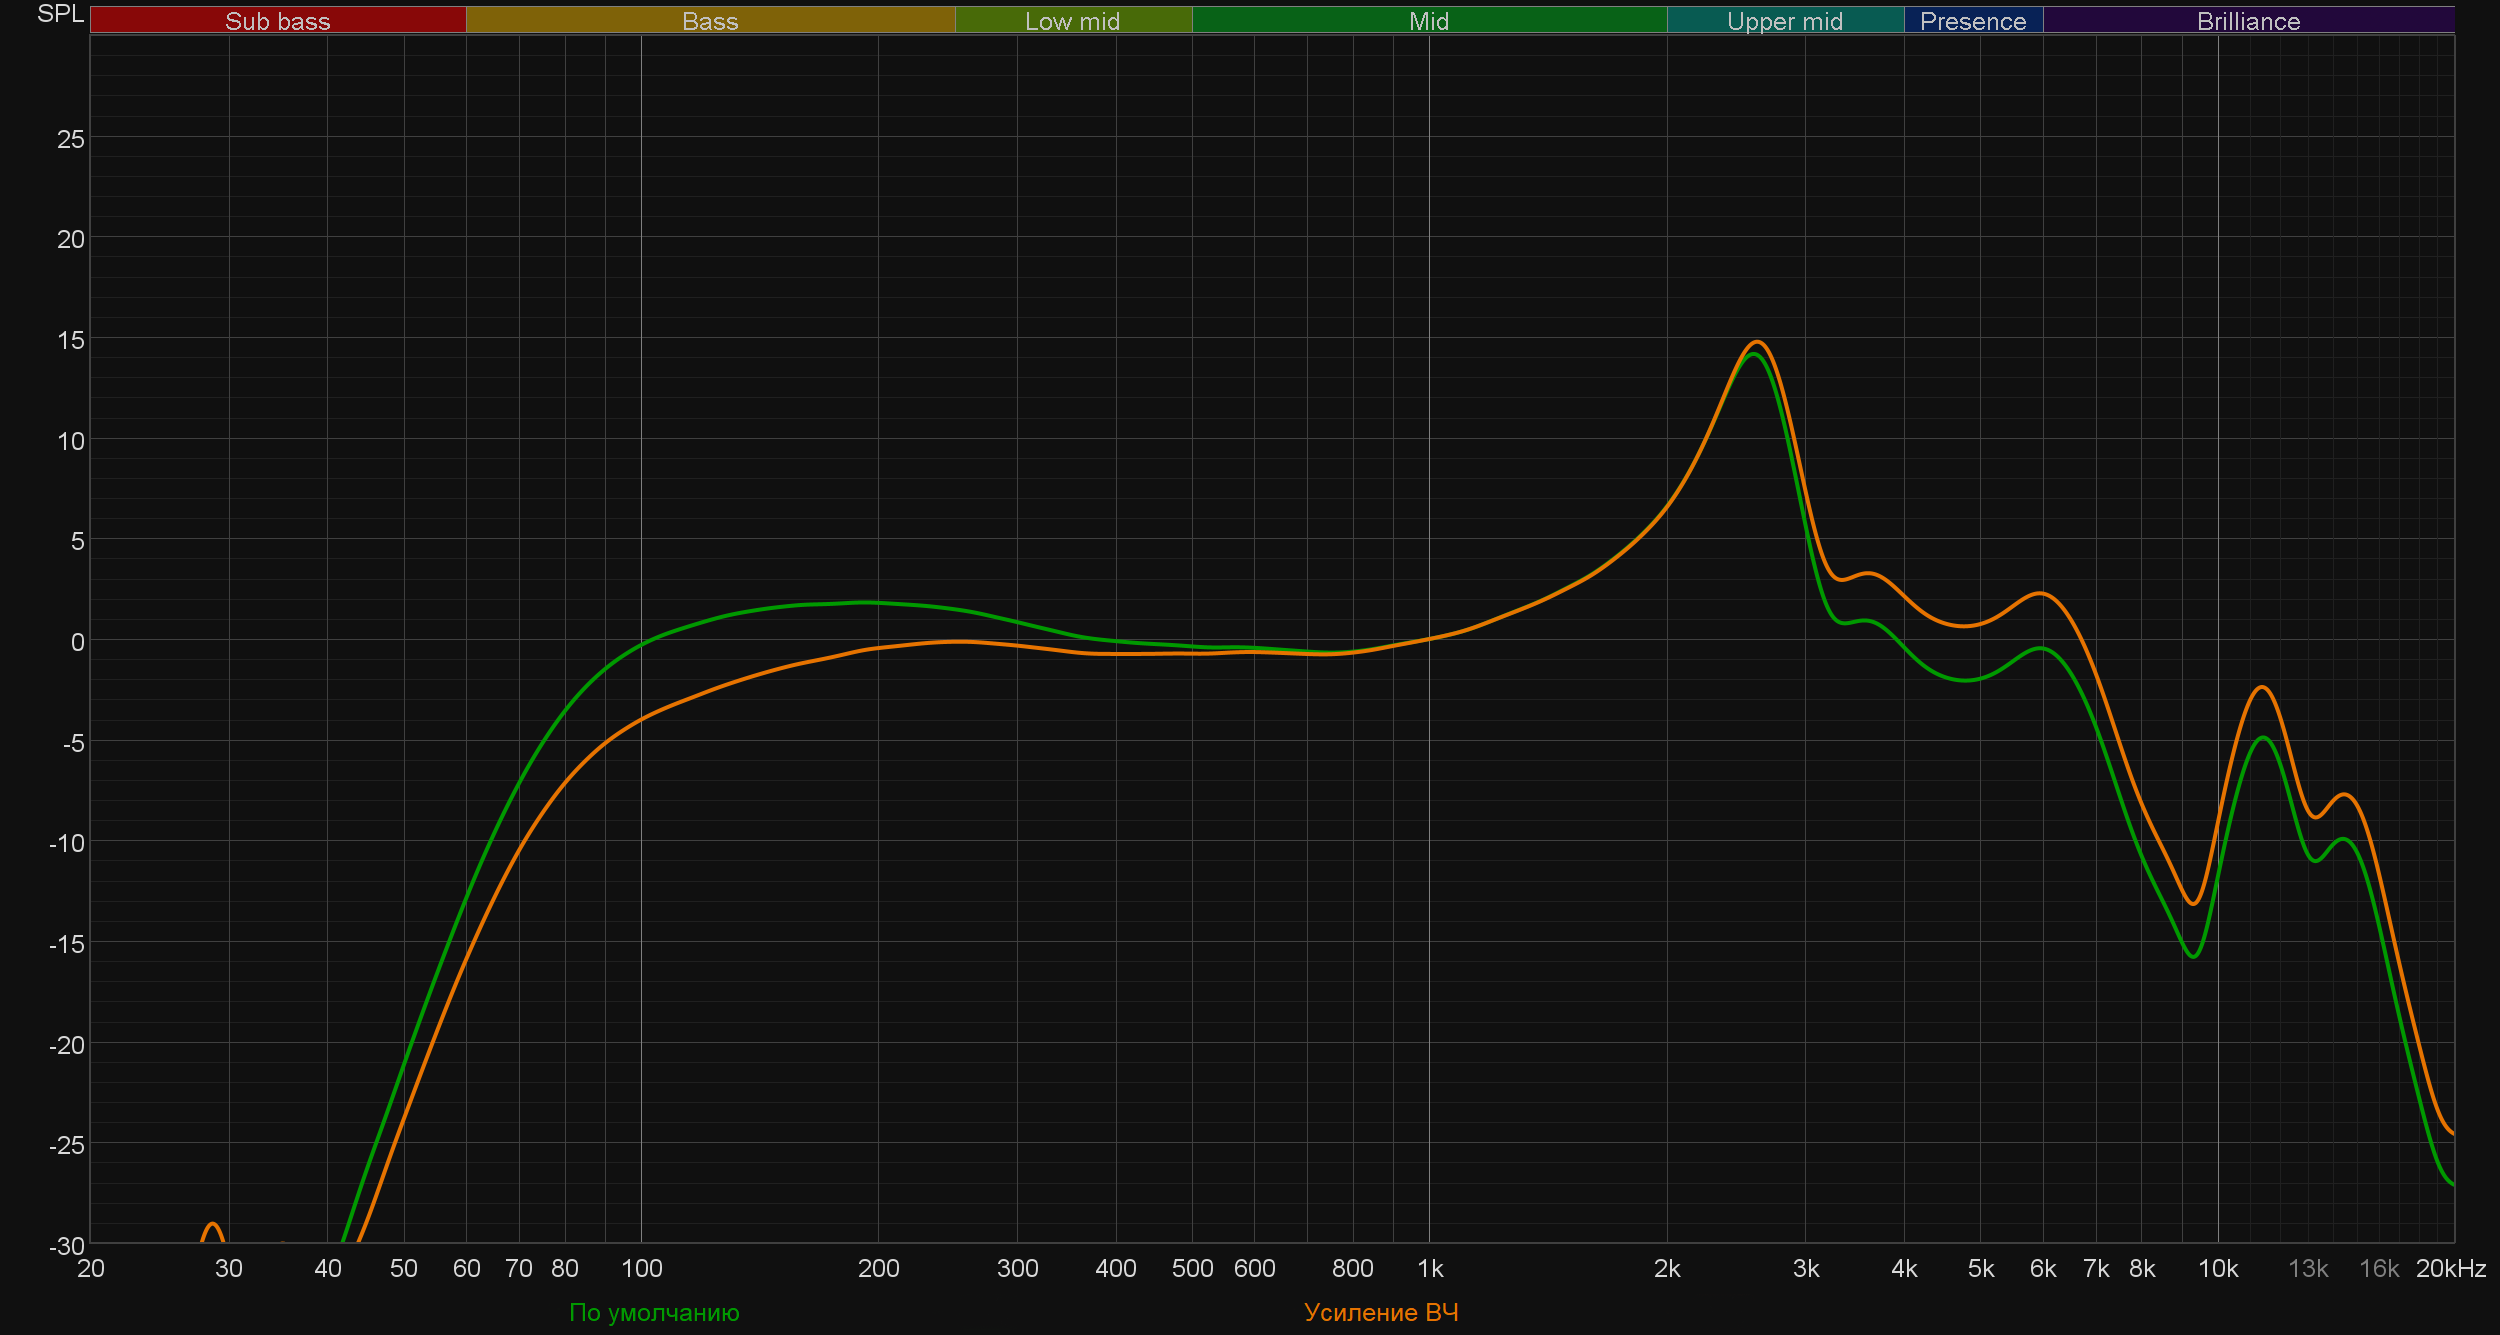The image size is (2500, 1335).
Task: Select the Presence band header
Action: click(1973, 21)
